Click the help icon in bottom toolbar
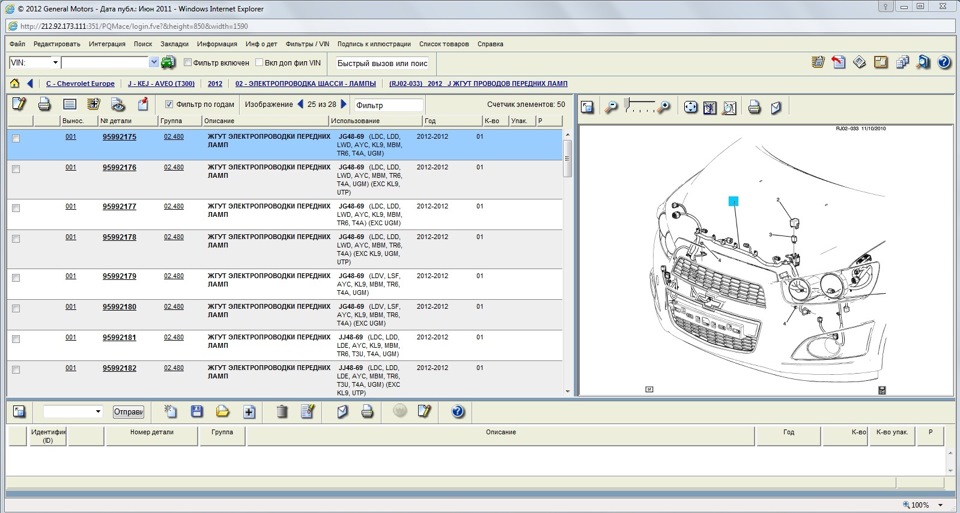Viewport: 960px width, 513px height. (457, 411)
